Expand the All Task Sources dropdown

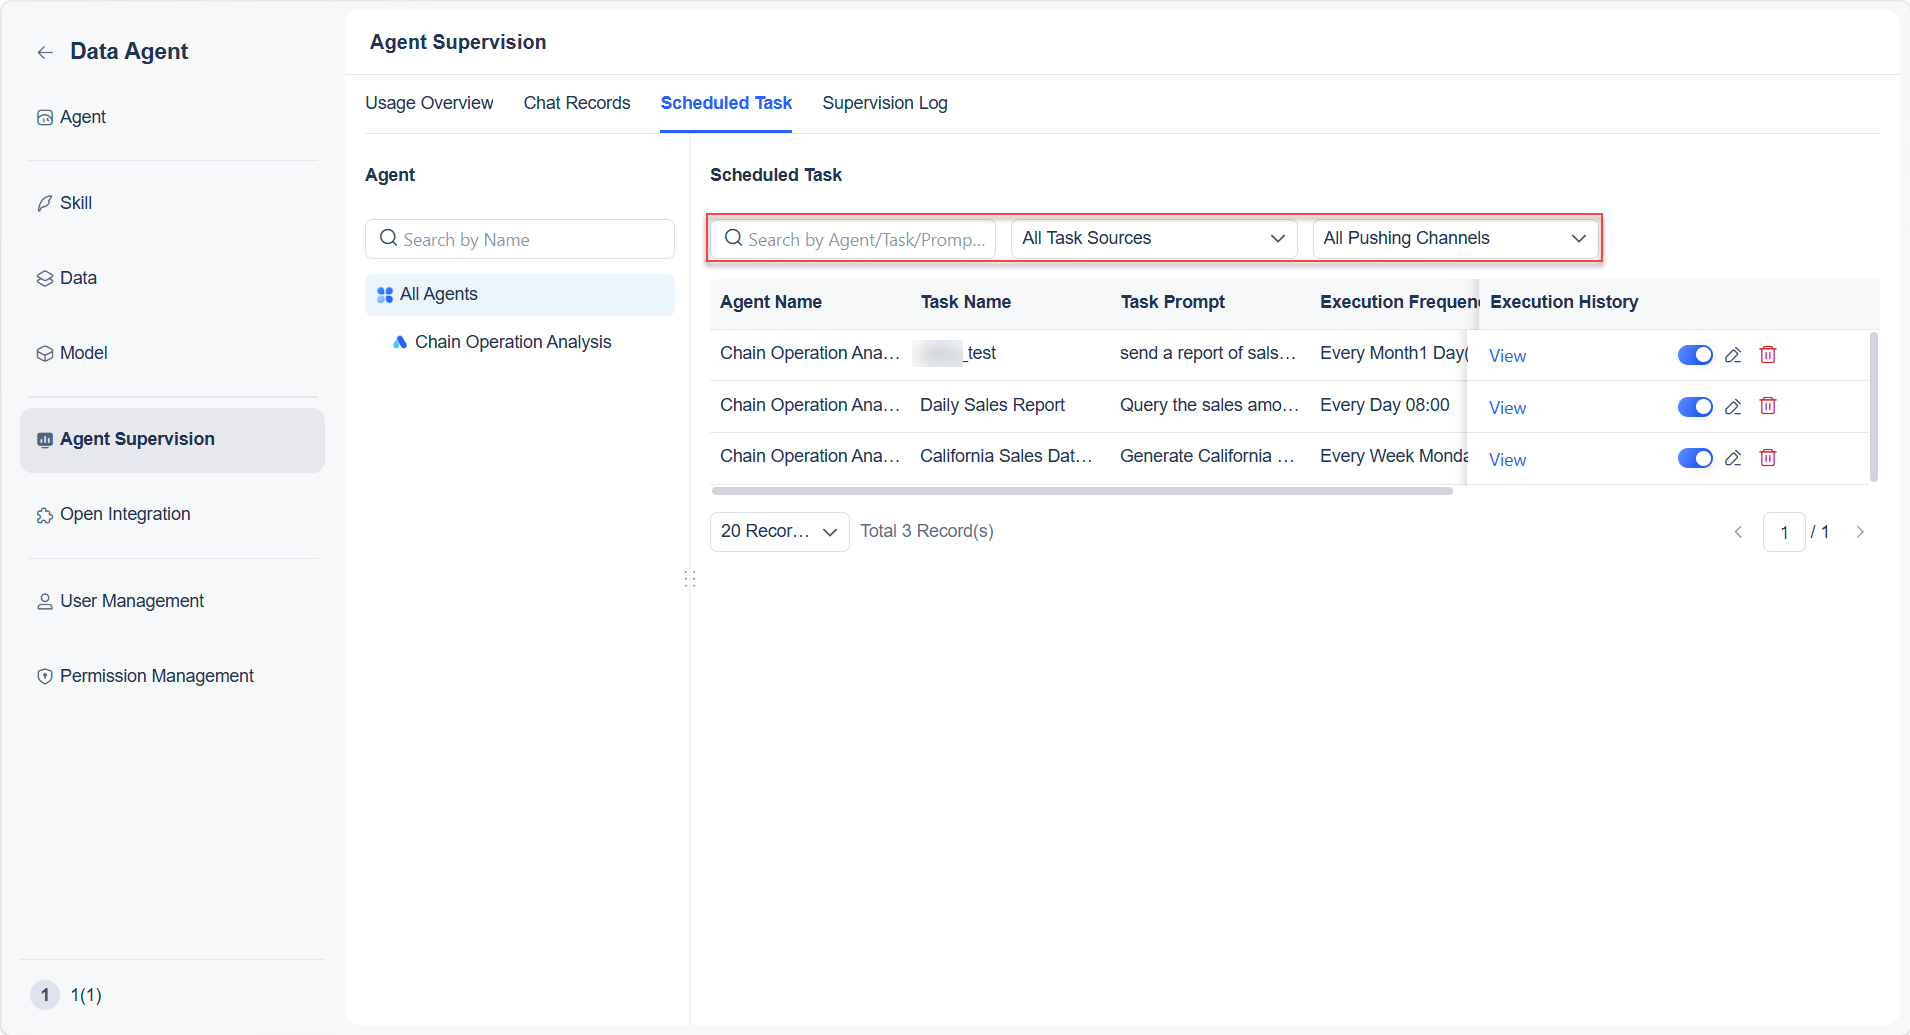(x=1154, y=239)
